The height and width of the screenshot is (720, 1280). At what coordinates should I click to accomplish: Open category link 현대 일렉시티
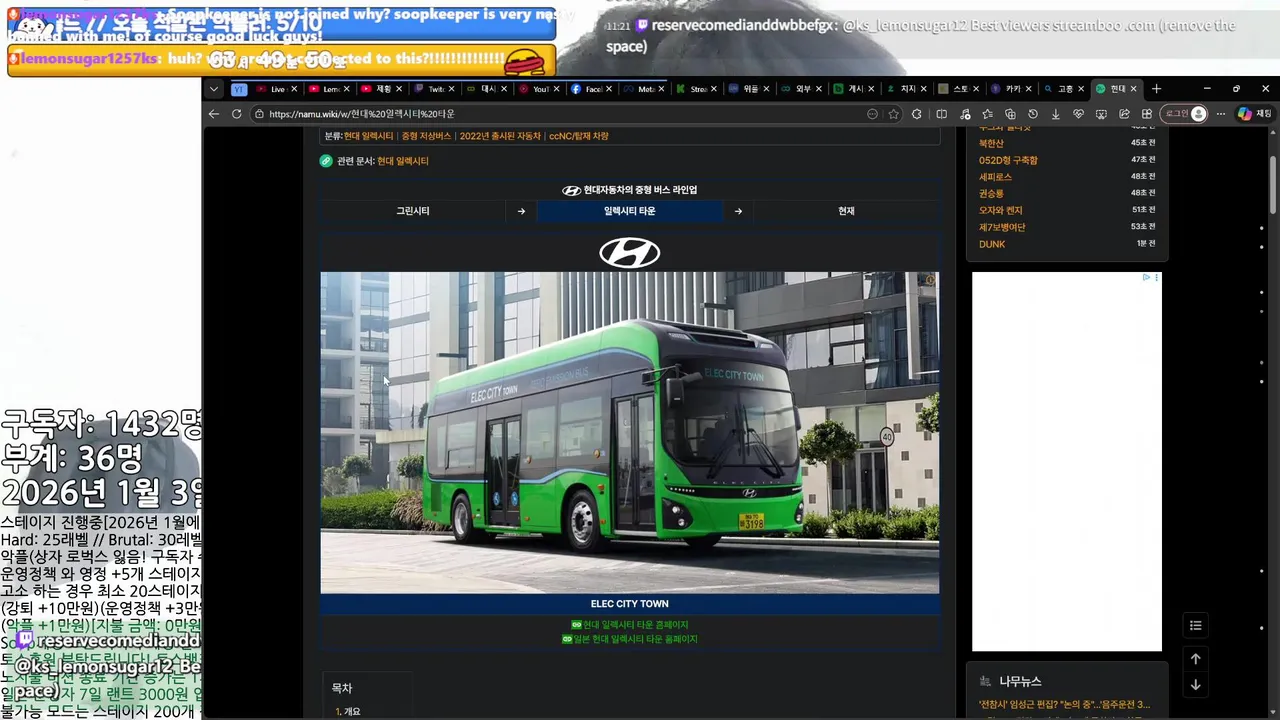coord(369,136)
